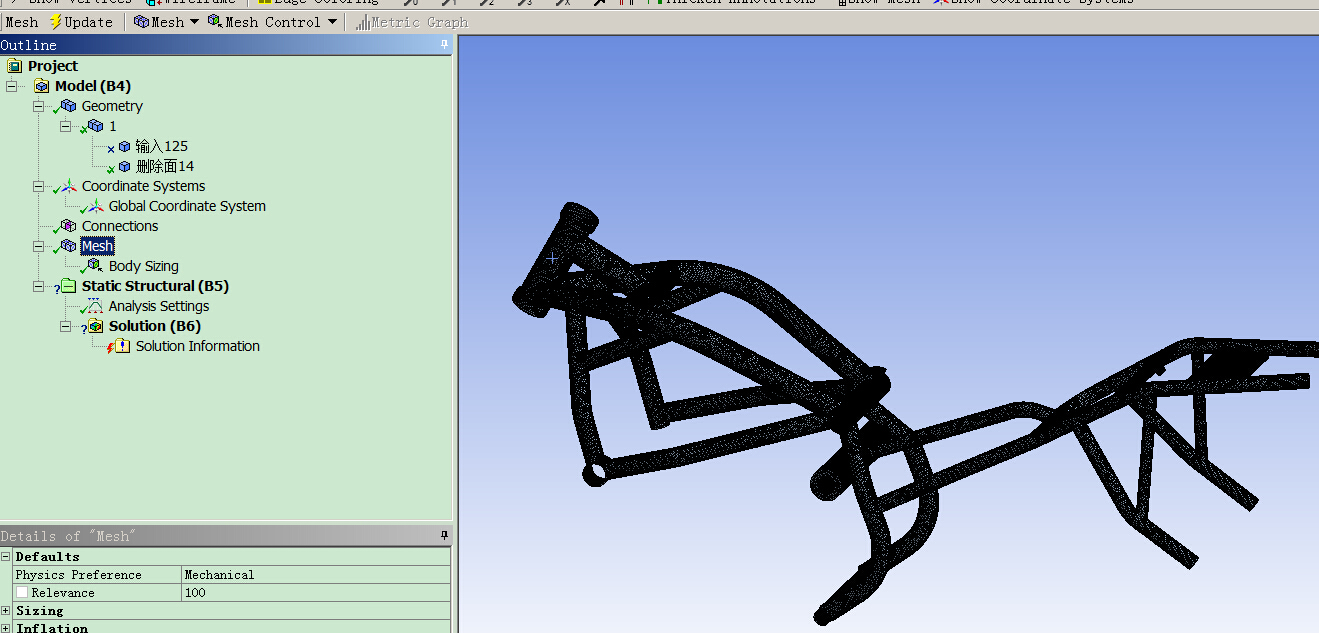This screenshot has width=1319, height=633.
Task: Select the Connections tree item
Action: 120,226
